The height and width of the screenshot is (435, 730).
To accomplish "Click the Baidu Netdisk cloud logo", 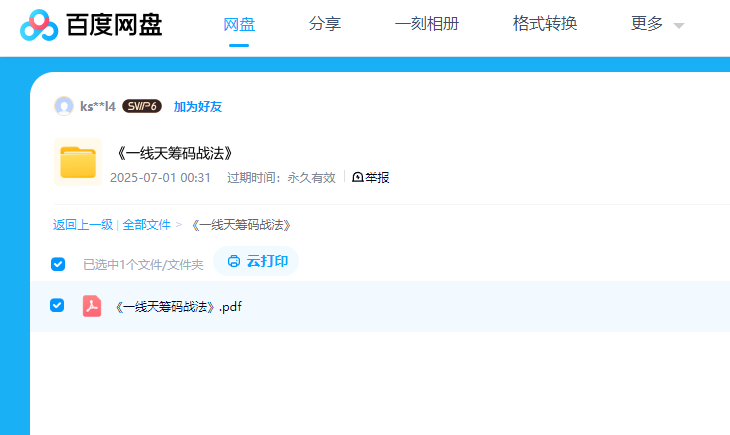I will (x=39, y=25).
